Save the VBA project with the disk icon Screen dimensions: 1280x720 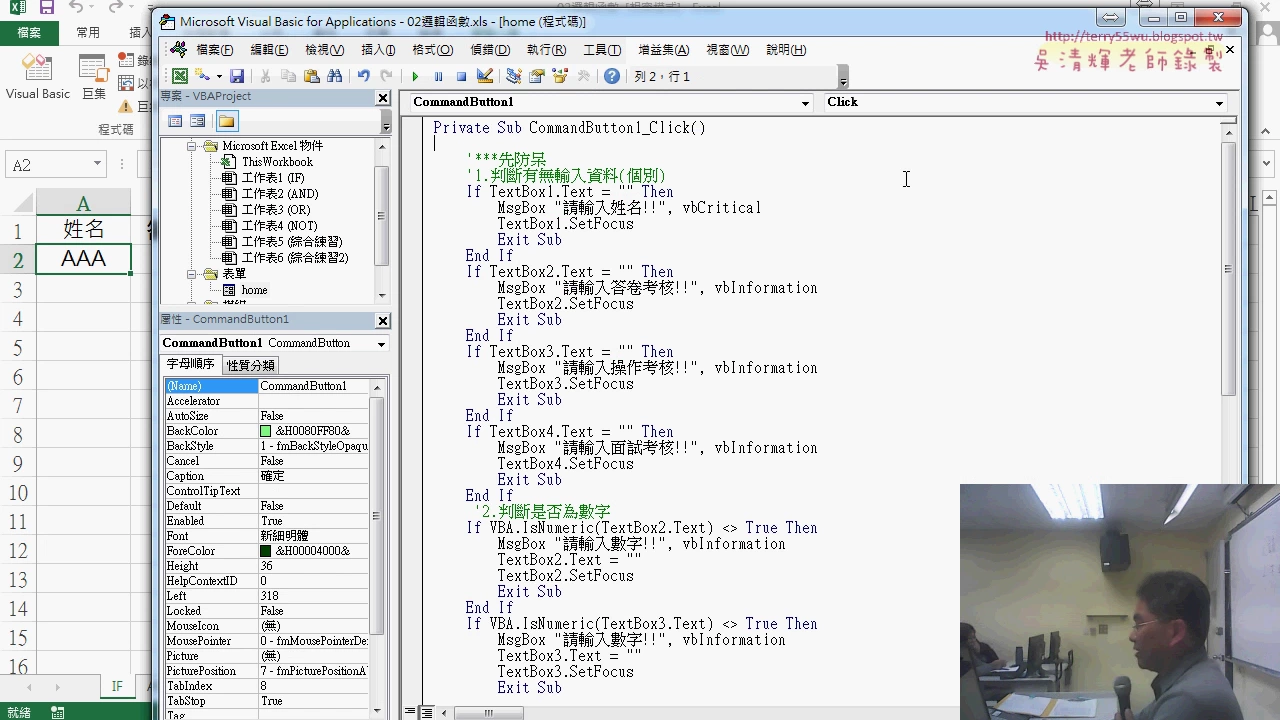[x=237, y=76]
